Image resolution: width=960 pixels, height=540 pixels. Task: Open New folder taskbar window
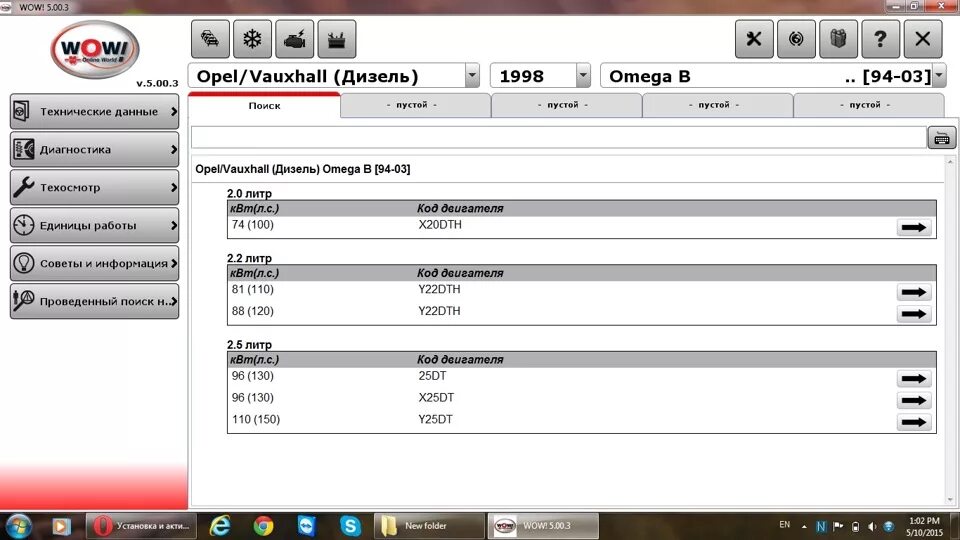tap(429, 526)
